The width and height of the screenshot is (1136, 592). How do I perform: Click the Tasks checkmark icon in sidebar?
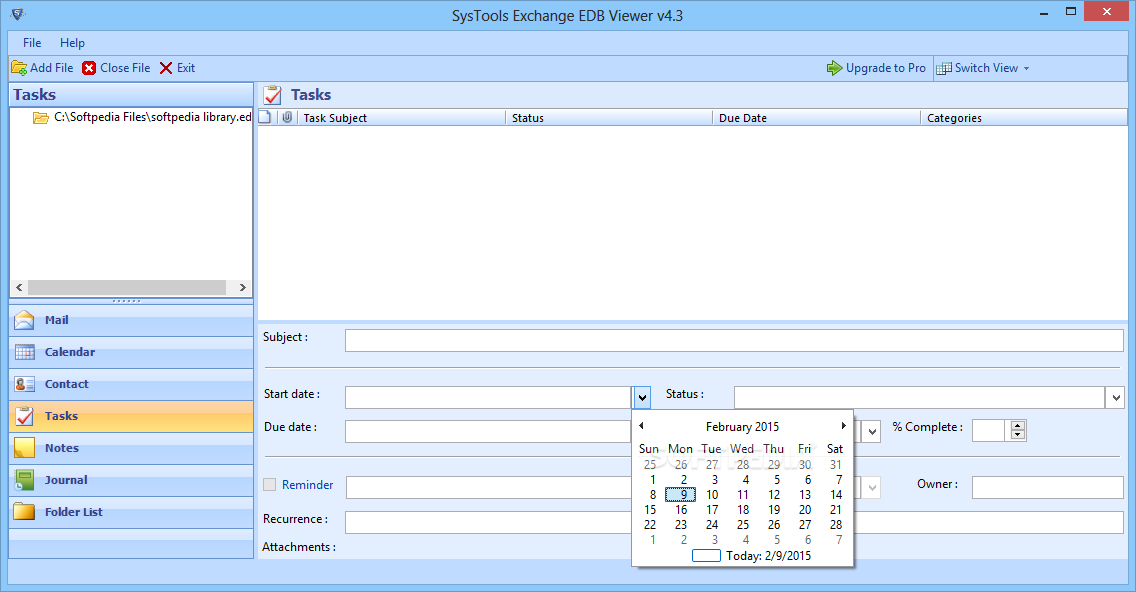pyautogui.click(x=24, y=416)
